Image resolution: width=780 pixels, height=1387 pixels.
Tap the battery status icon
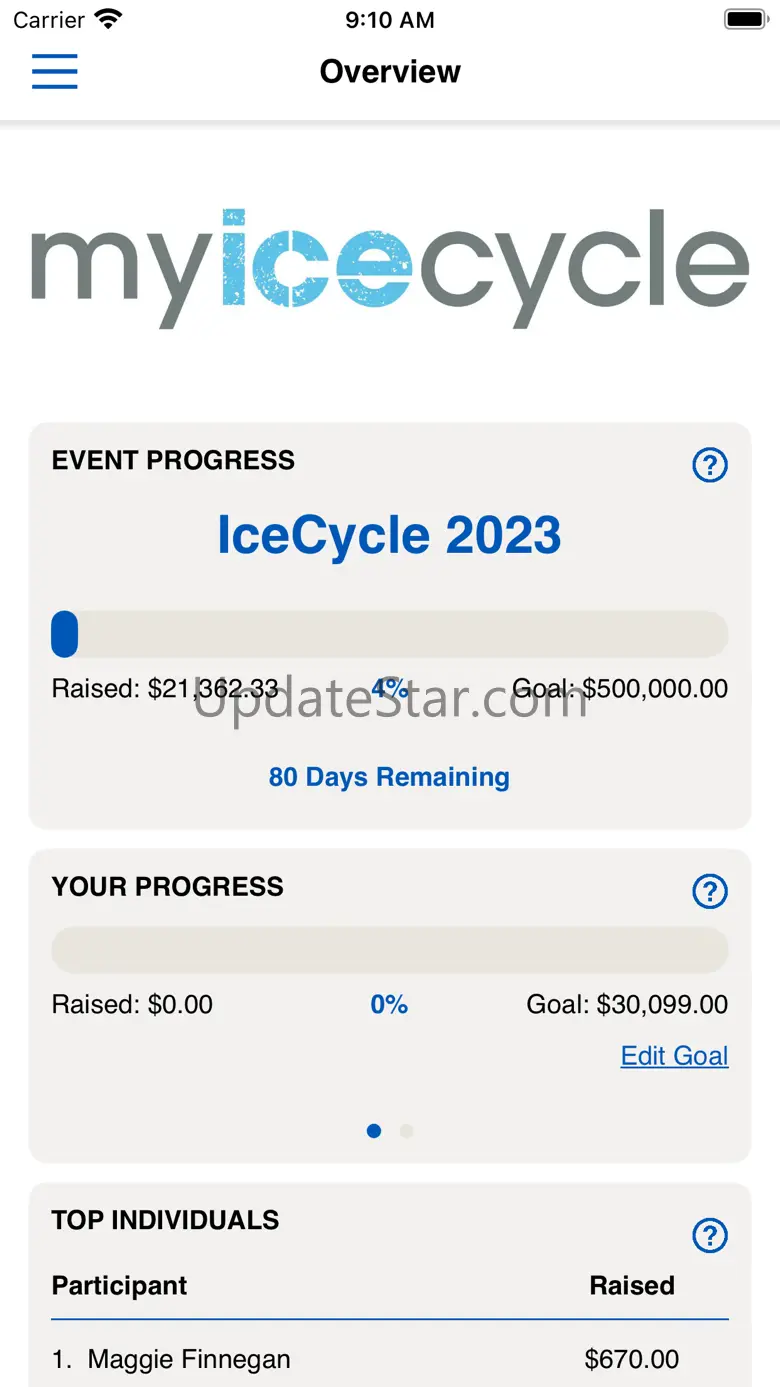[745, 19]
